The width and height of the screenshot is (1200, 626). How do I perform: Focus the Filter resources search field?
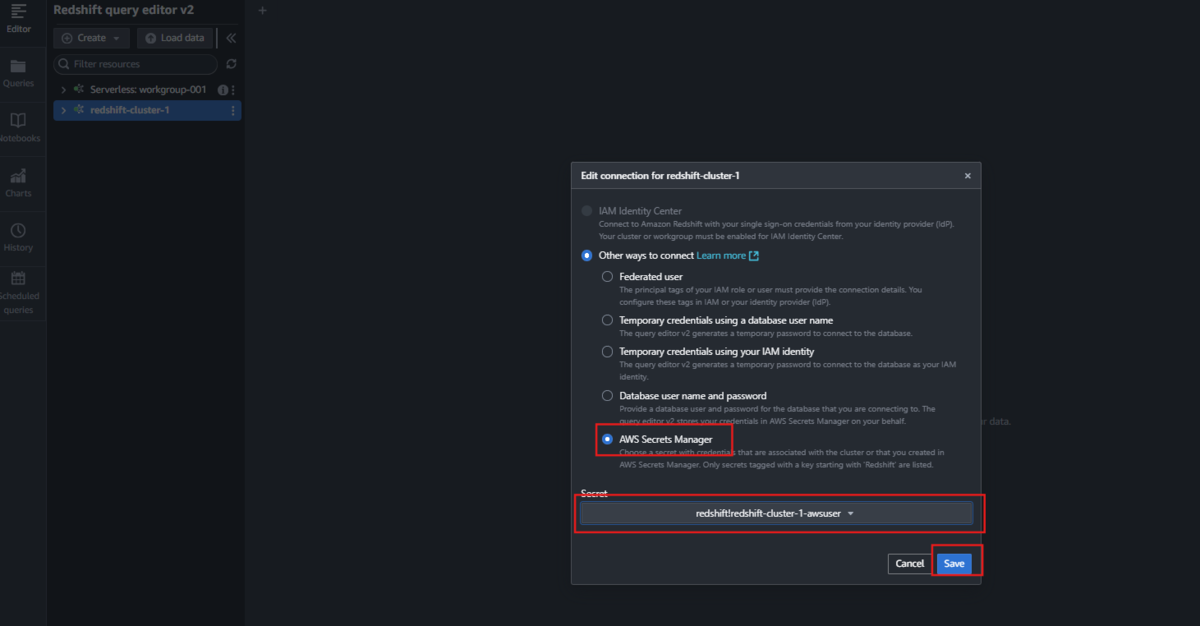coord(135,64)
